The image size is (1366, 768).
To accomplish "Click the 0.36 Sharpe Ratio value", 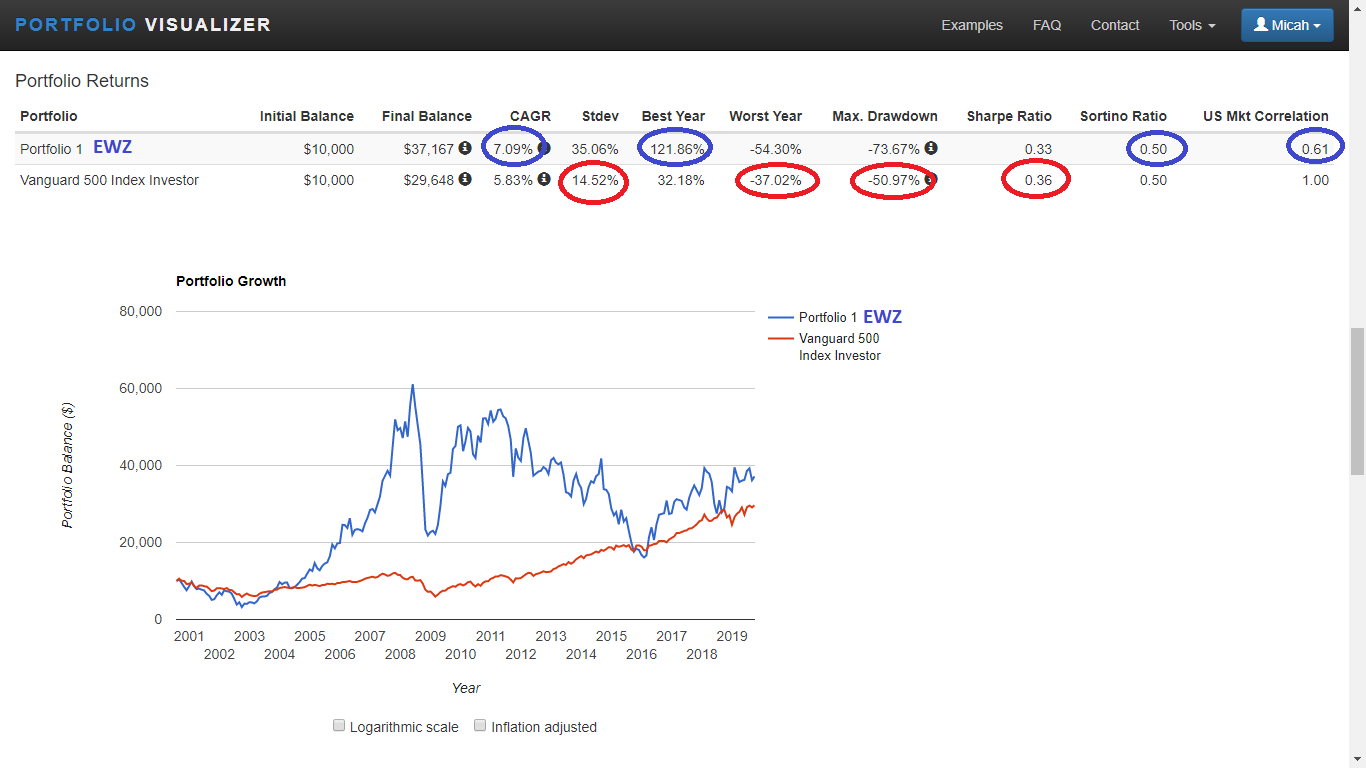I will 1038,180.
